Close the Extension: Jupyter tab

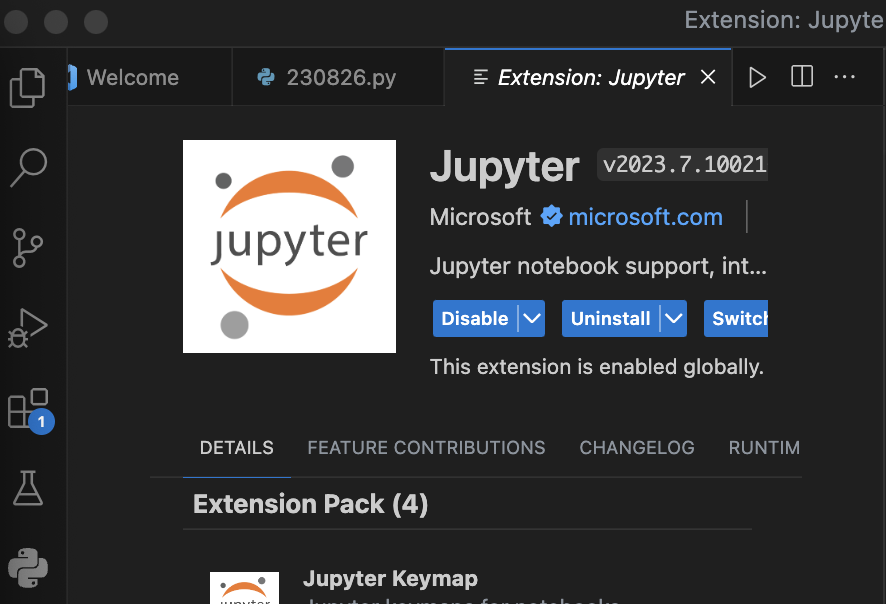pos(708,77)
